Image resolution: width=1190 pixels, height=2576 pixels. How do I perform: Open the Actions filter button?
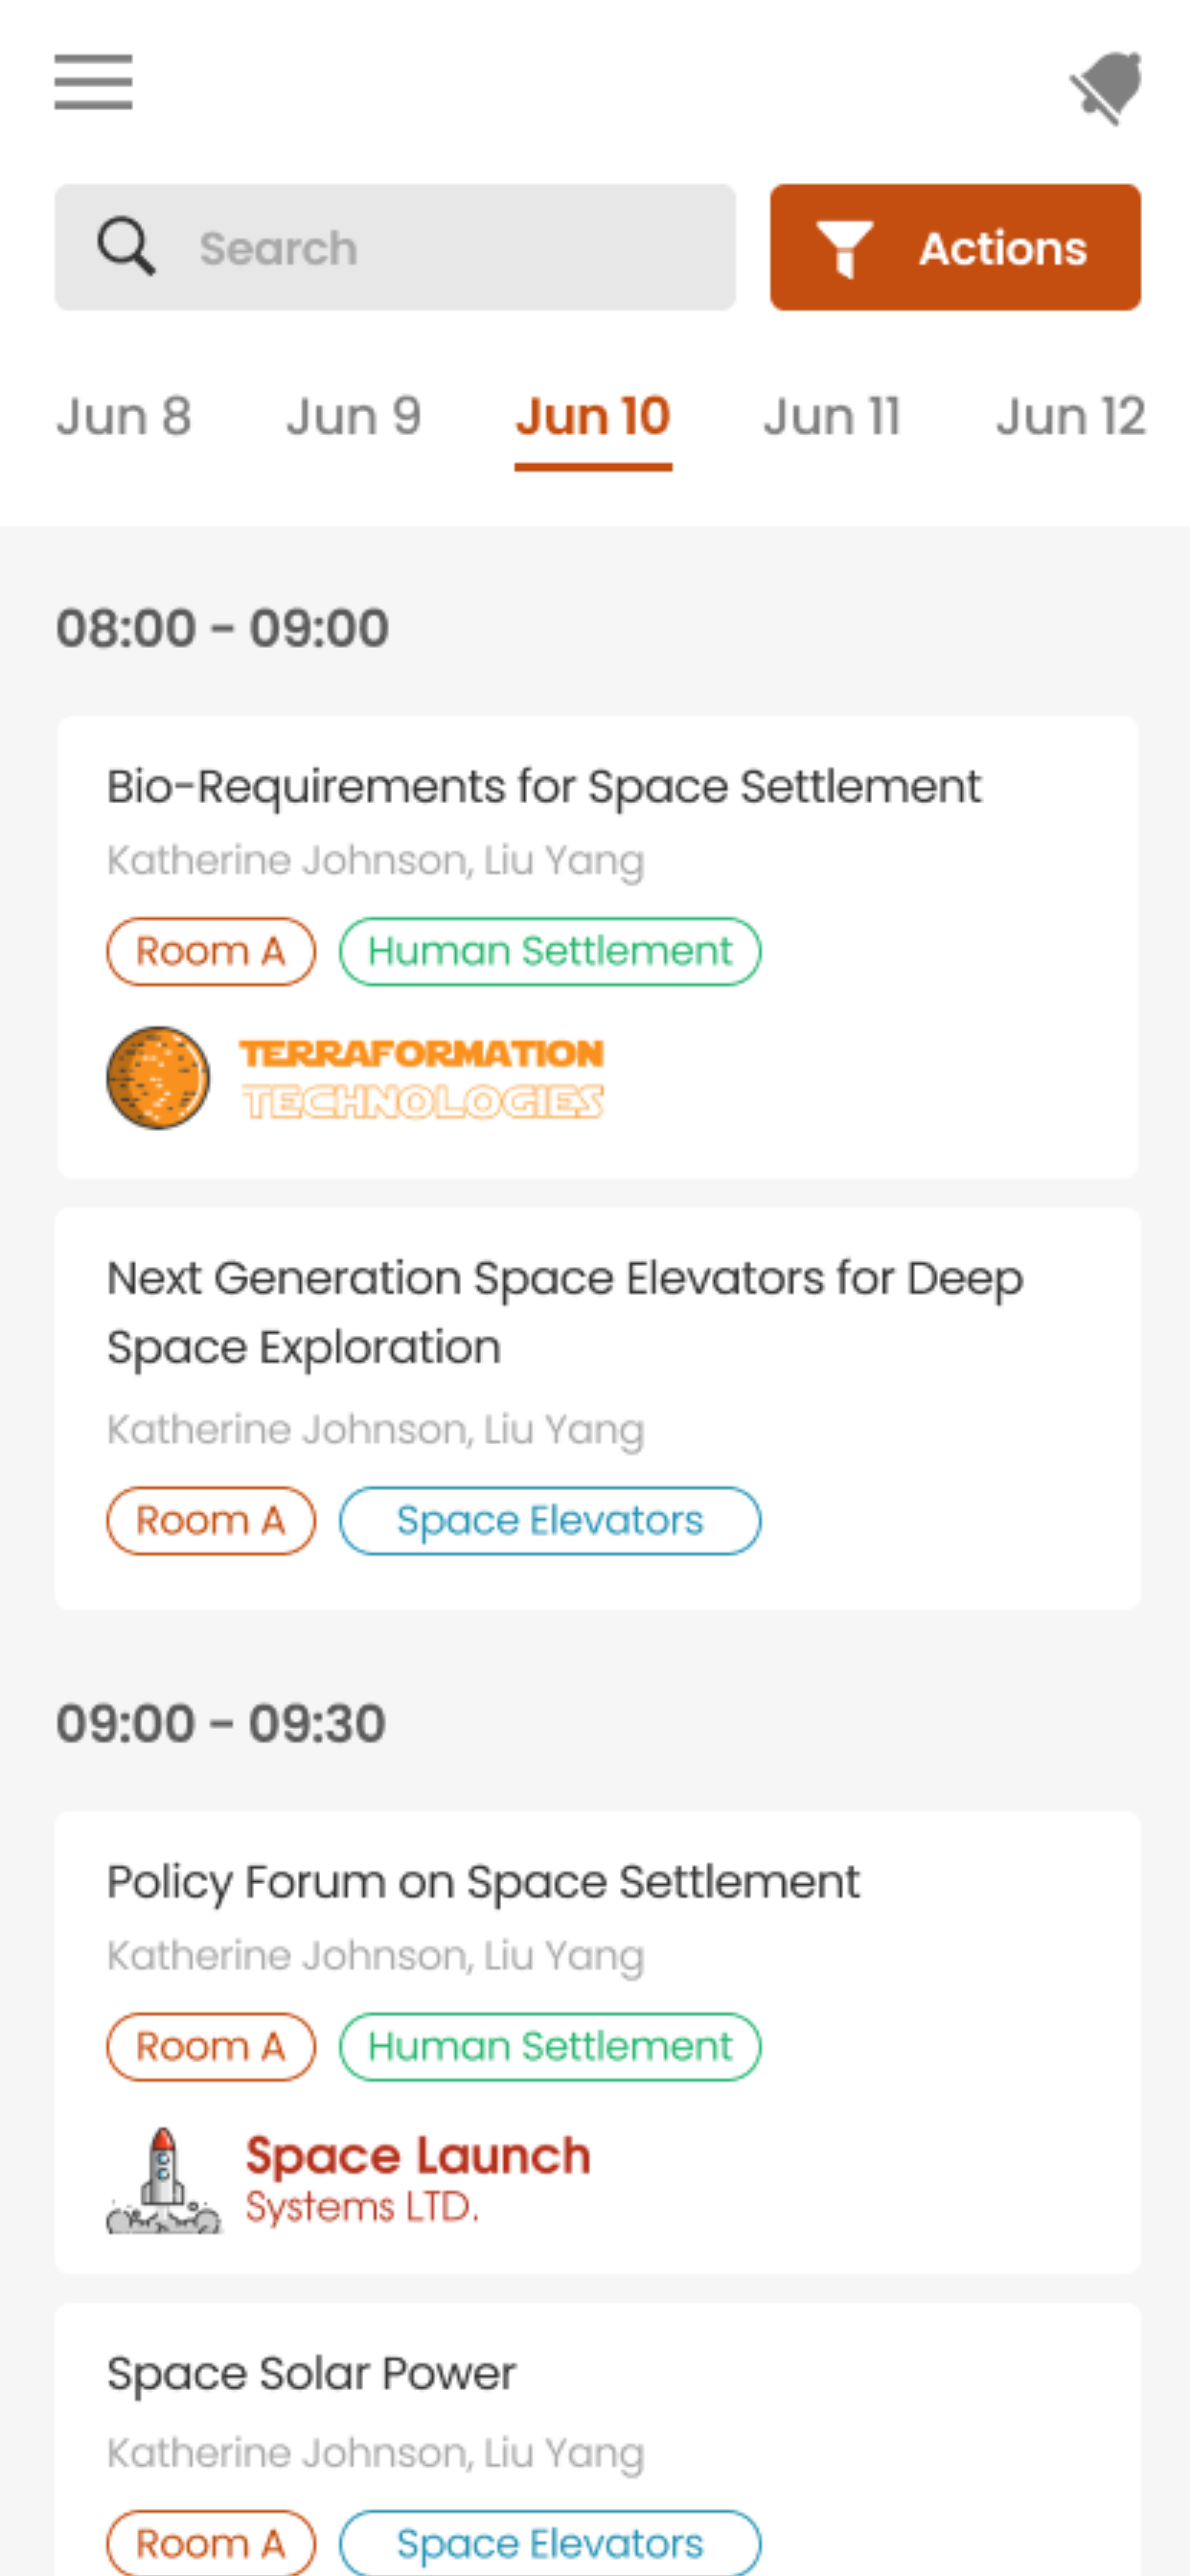tap(955, 247)
